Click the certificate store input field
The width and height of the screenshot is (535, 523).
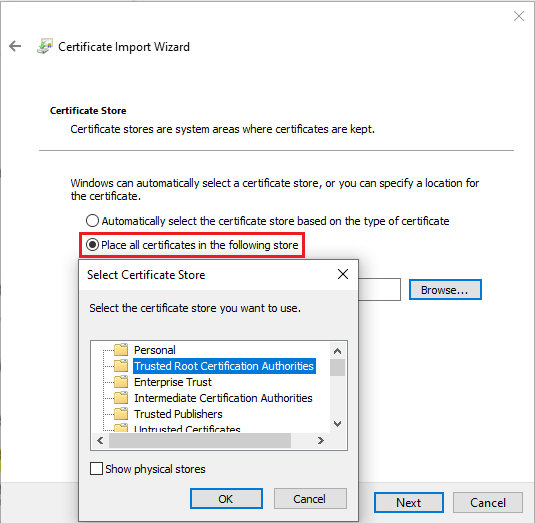(379, 289)
